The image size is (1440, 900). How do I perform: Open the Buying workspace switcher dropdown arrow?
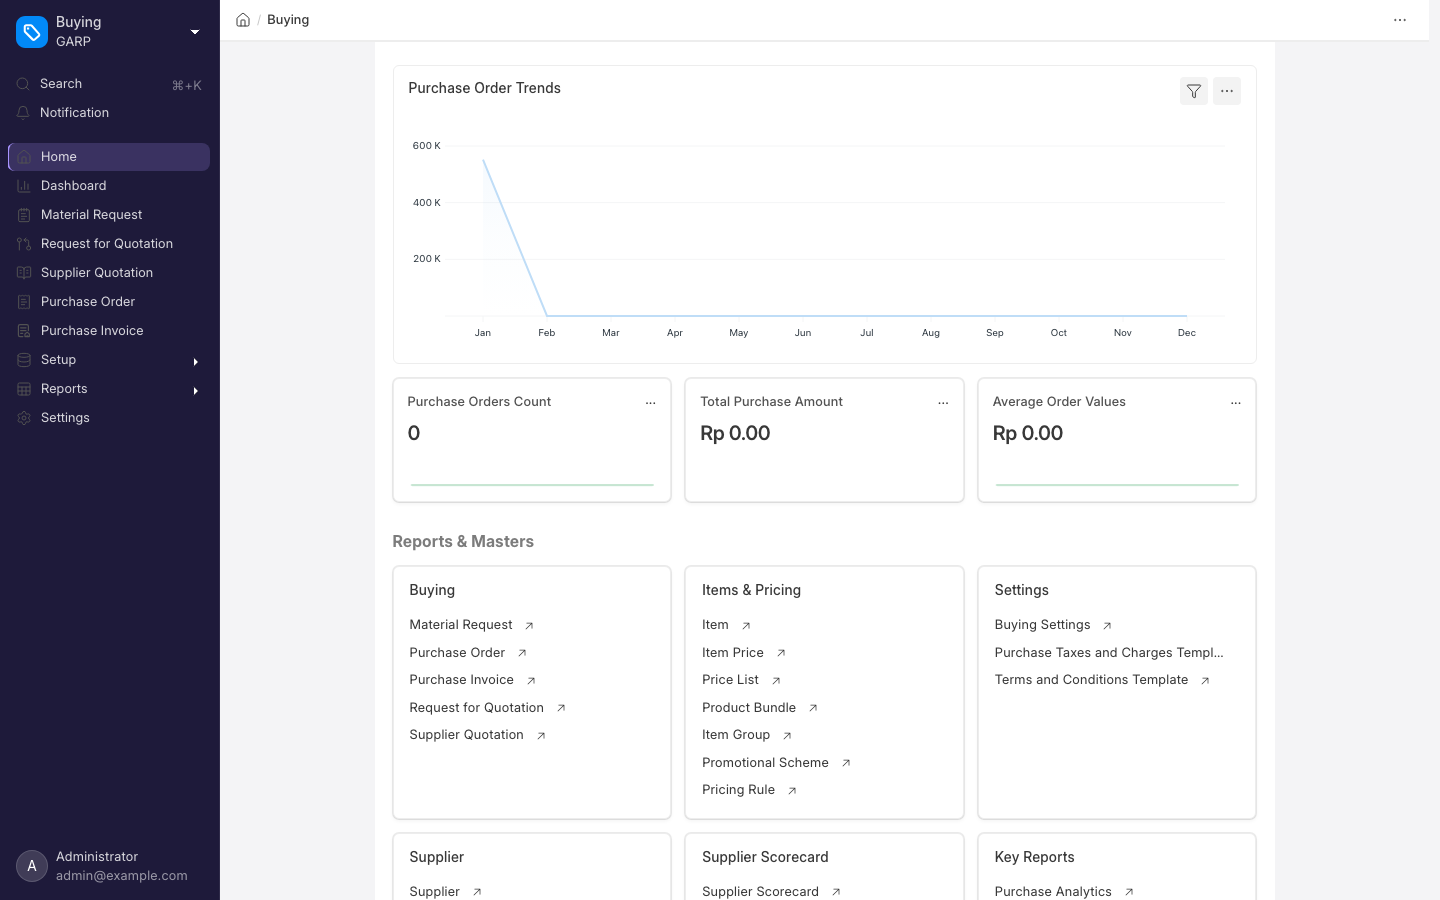point(195,32)
